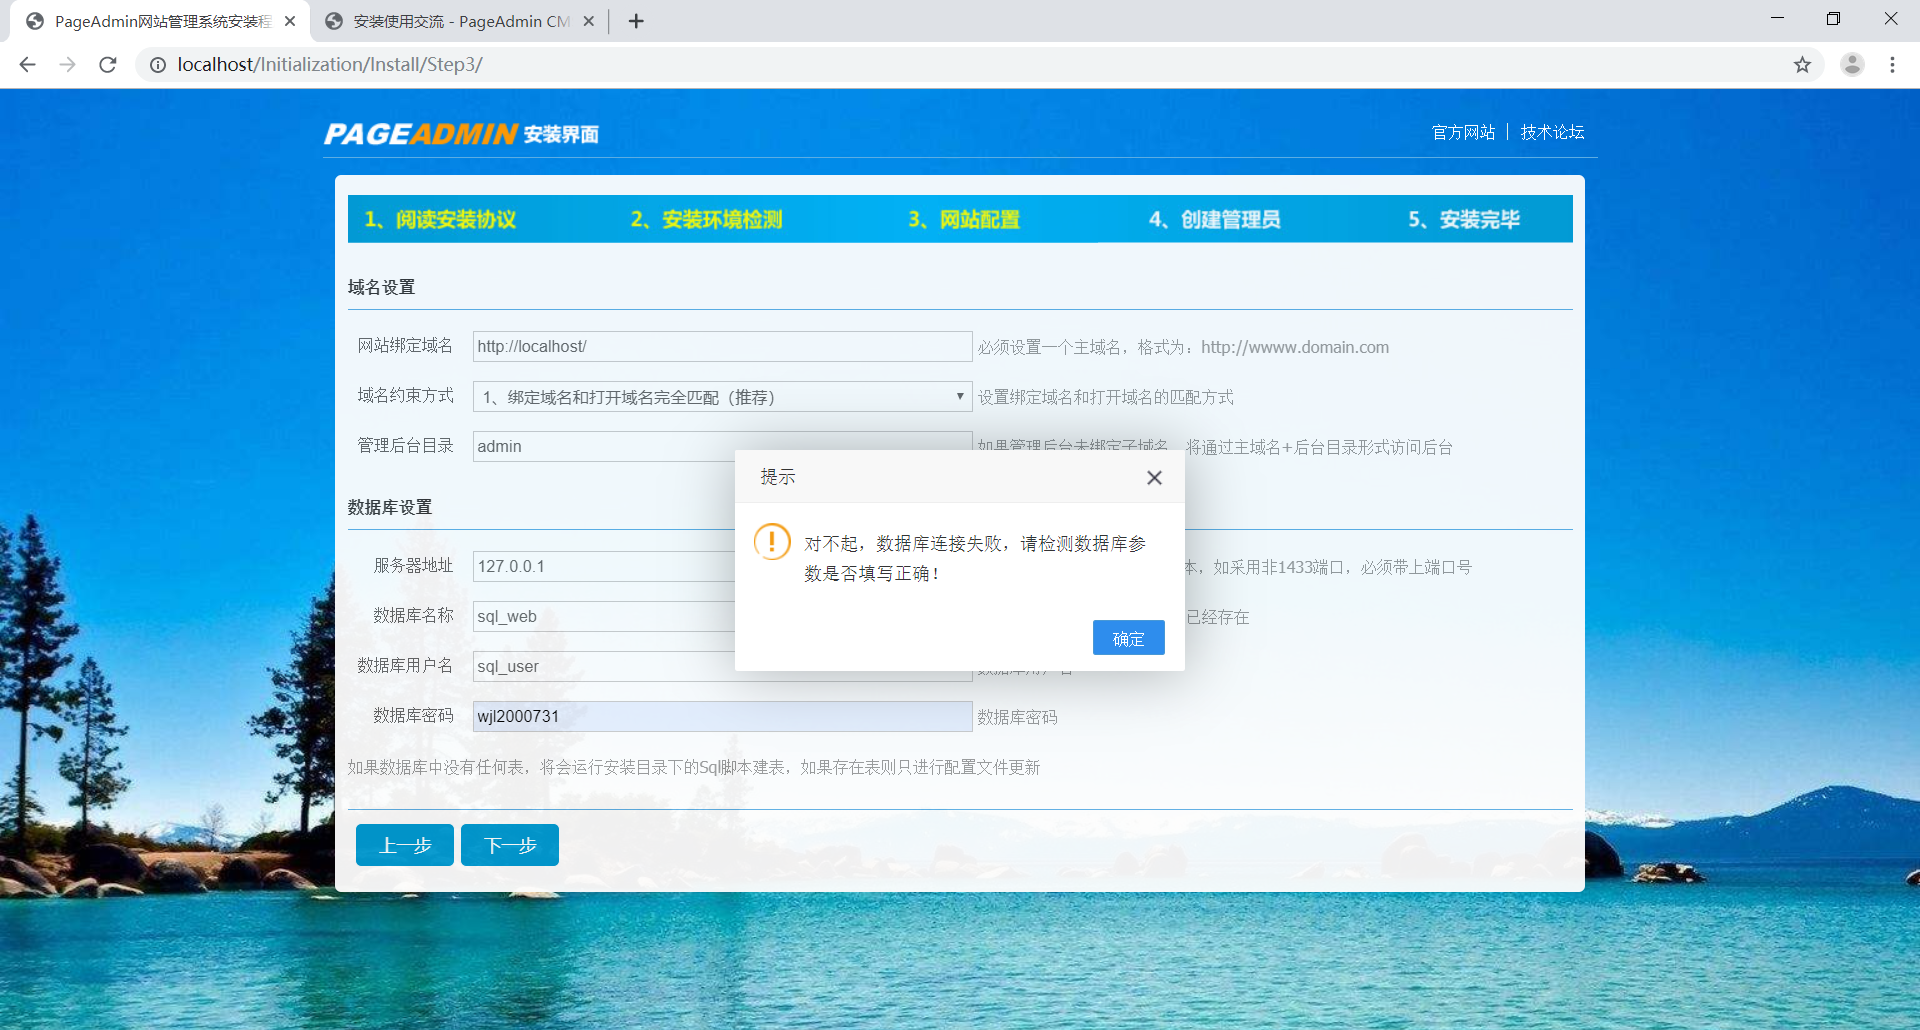Open the 官方网站 link

(1463, 132)
